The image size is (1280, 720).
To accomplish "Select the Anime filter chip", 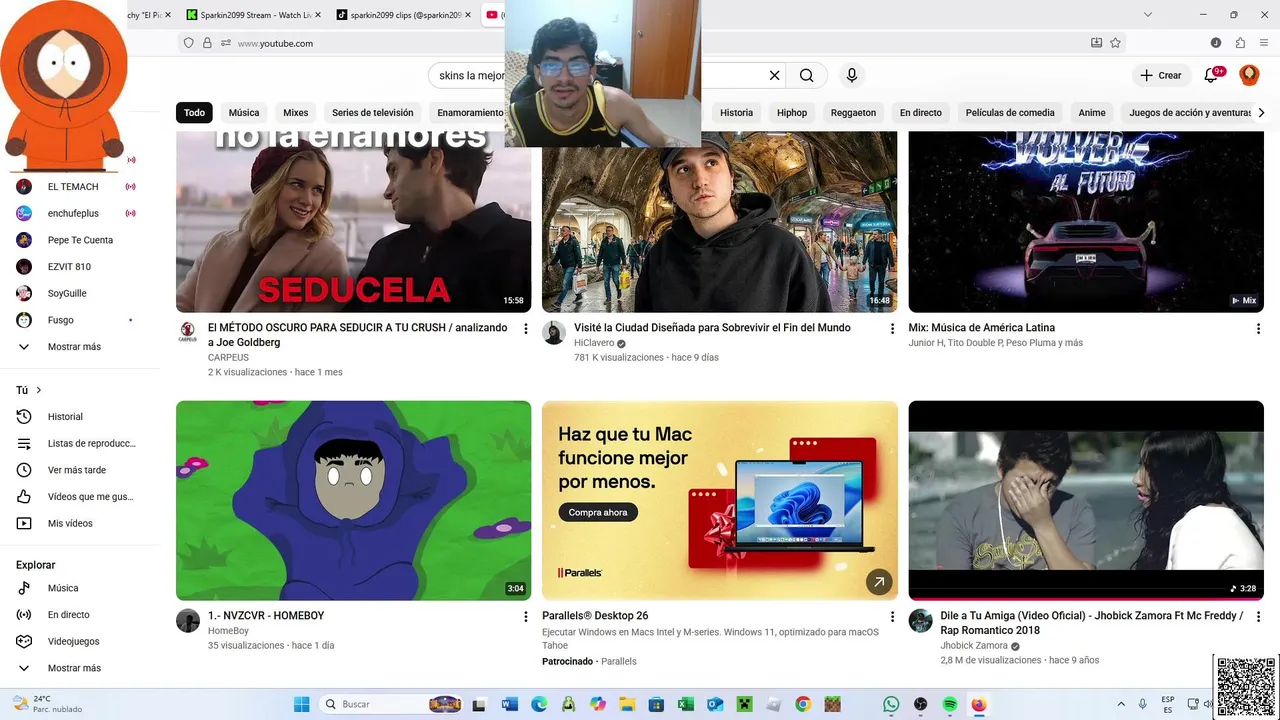I will [1092, 112].
